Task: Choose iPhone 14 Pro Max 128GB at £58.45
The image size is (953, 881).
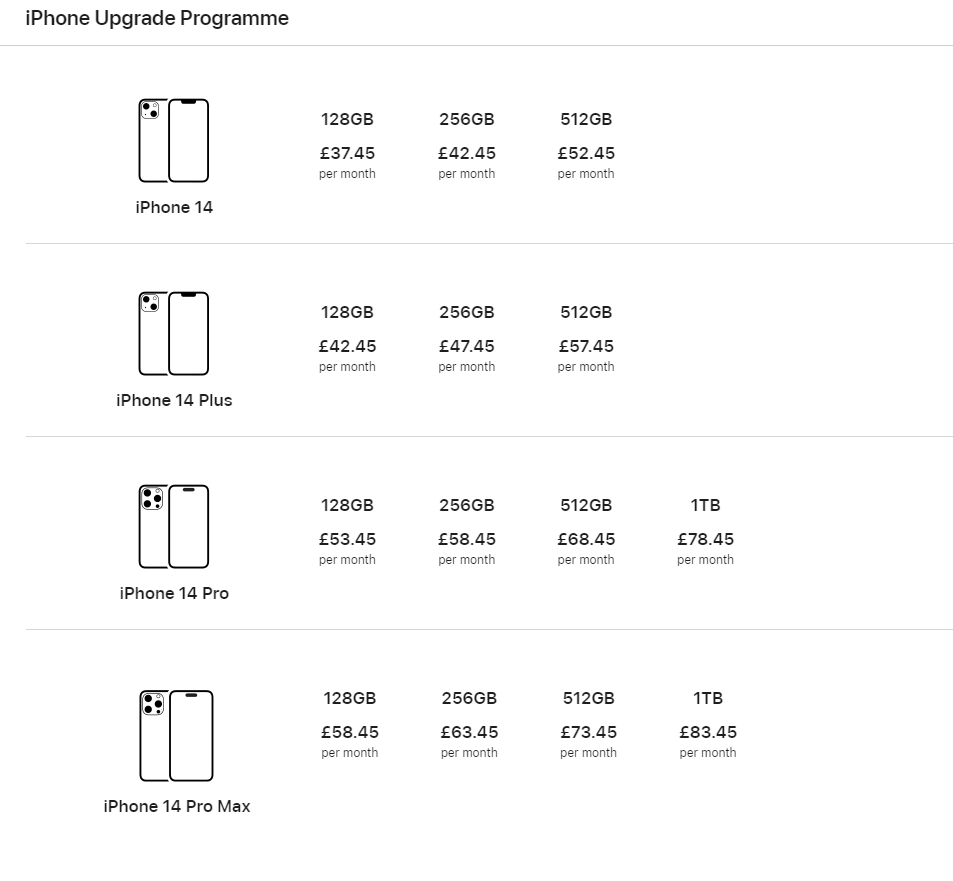Action: [x=349, y=725]
